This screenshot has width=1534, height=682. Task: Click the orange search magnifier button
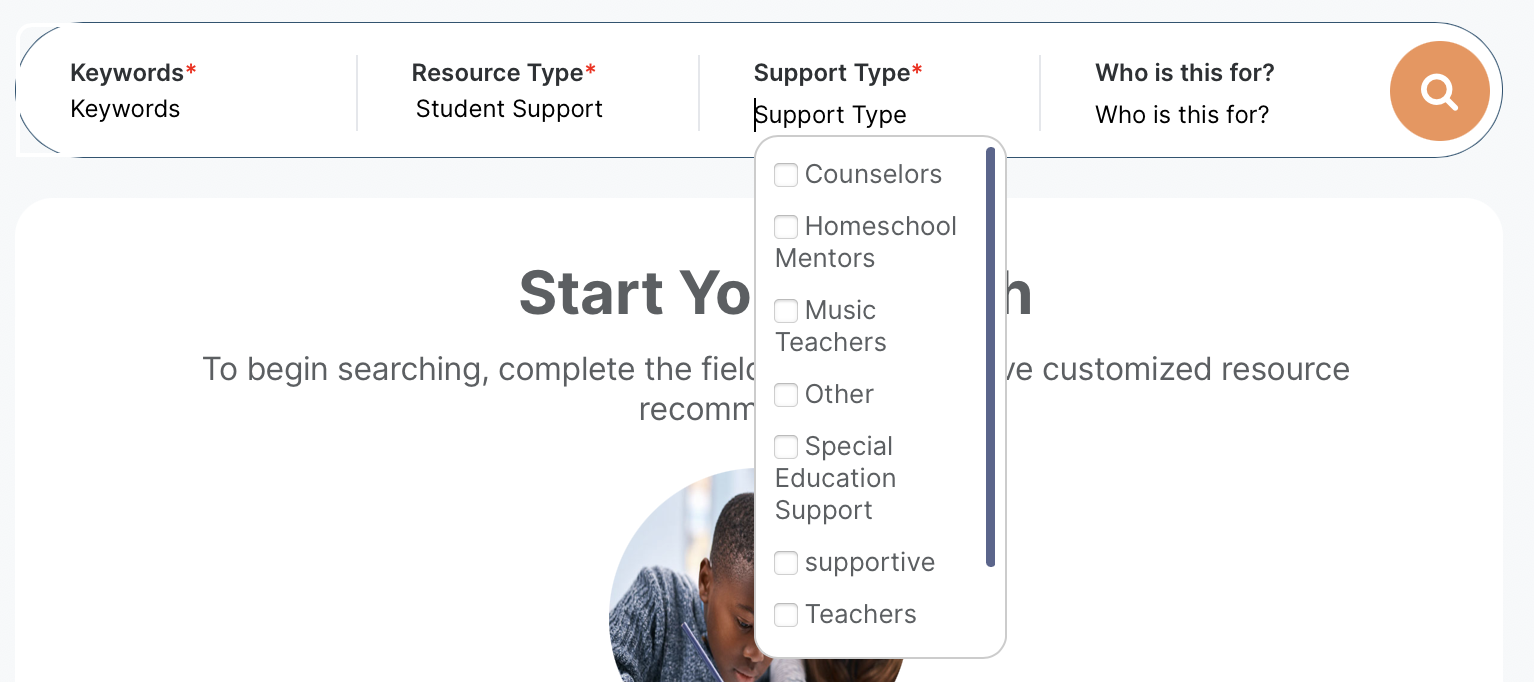tap(1439, 91)
